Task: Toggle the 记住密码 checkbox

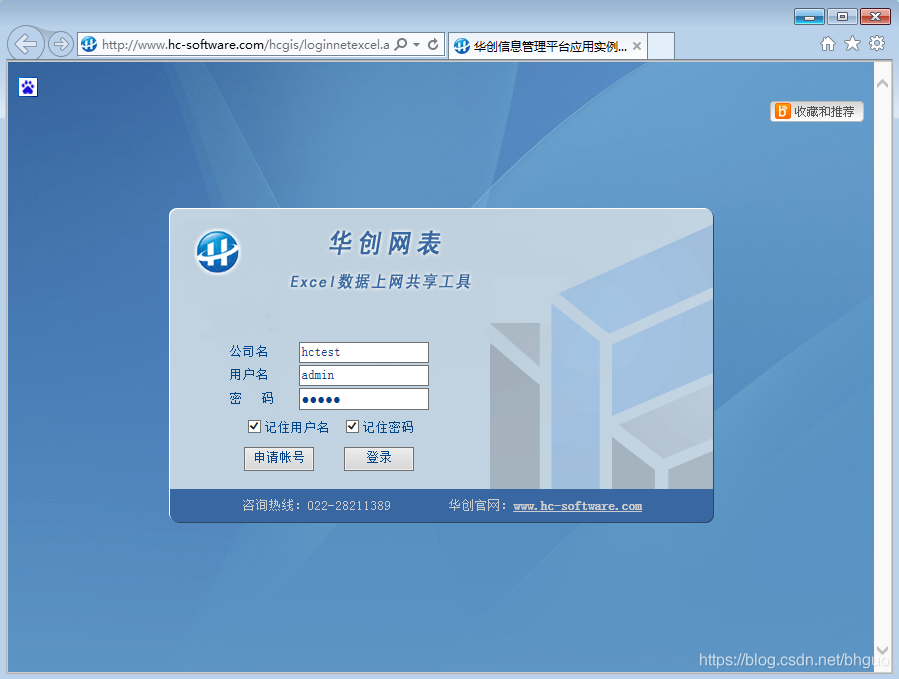Action: click(x=353, y=427)
